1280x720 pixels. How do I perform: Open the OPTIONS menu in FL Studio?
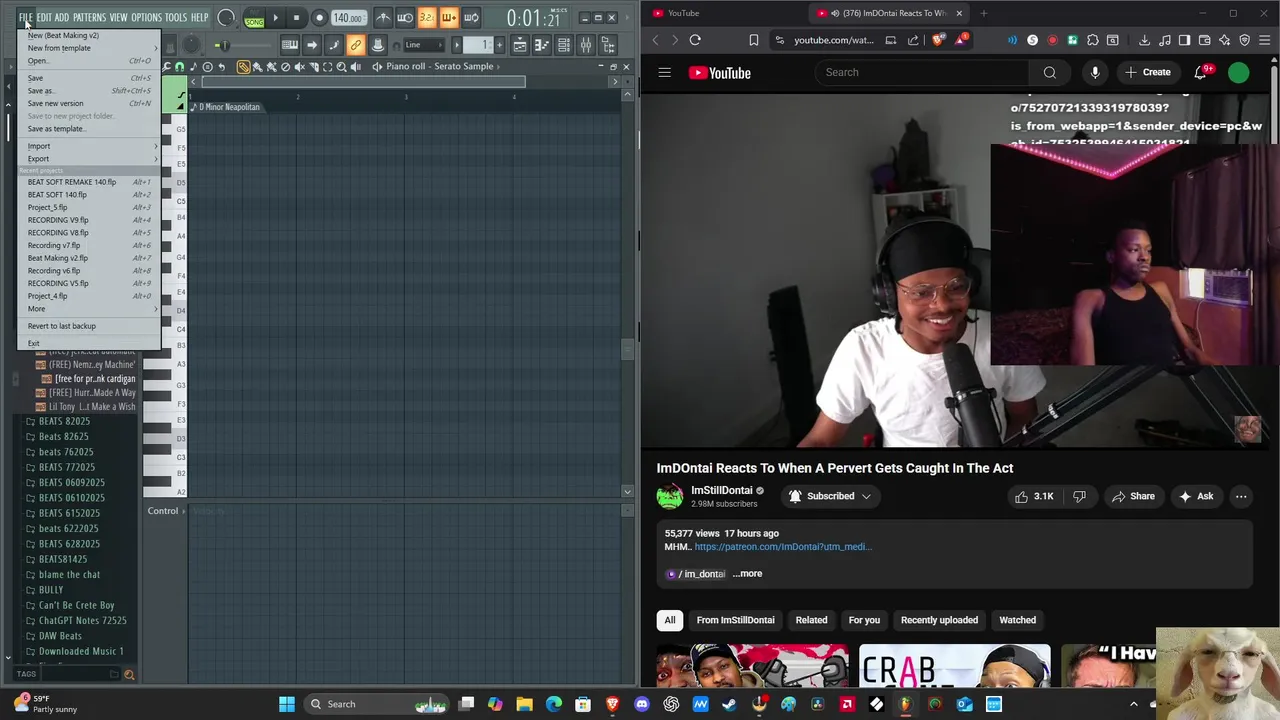(x=146, y=18)
